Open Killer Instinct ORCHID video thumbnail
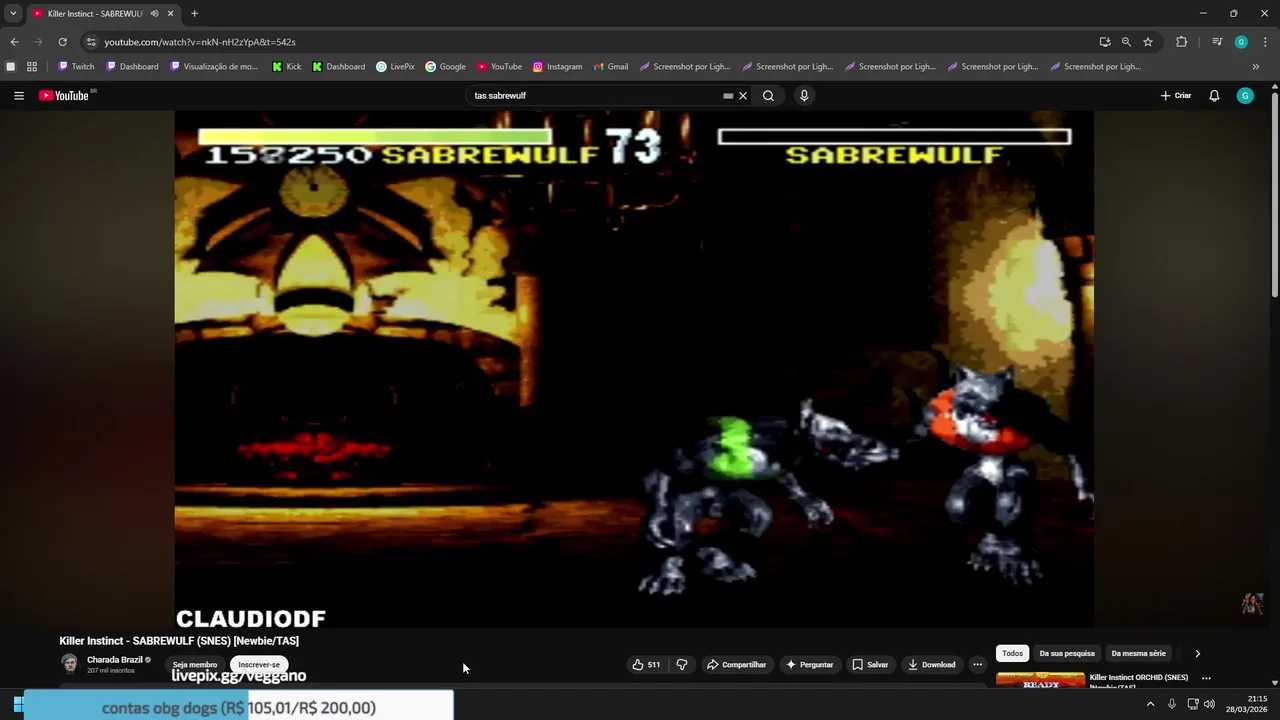The height and width of the screenshot is (720, 1280). pos(1040,680)
